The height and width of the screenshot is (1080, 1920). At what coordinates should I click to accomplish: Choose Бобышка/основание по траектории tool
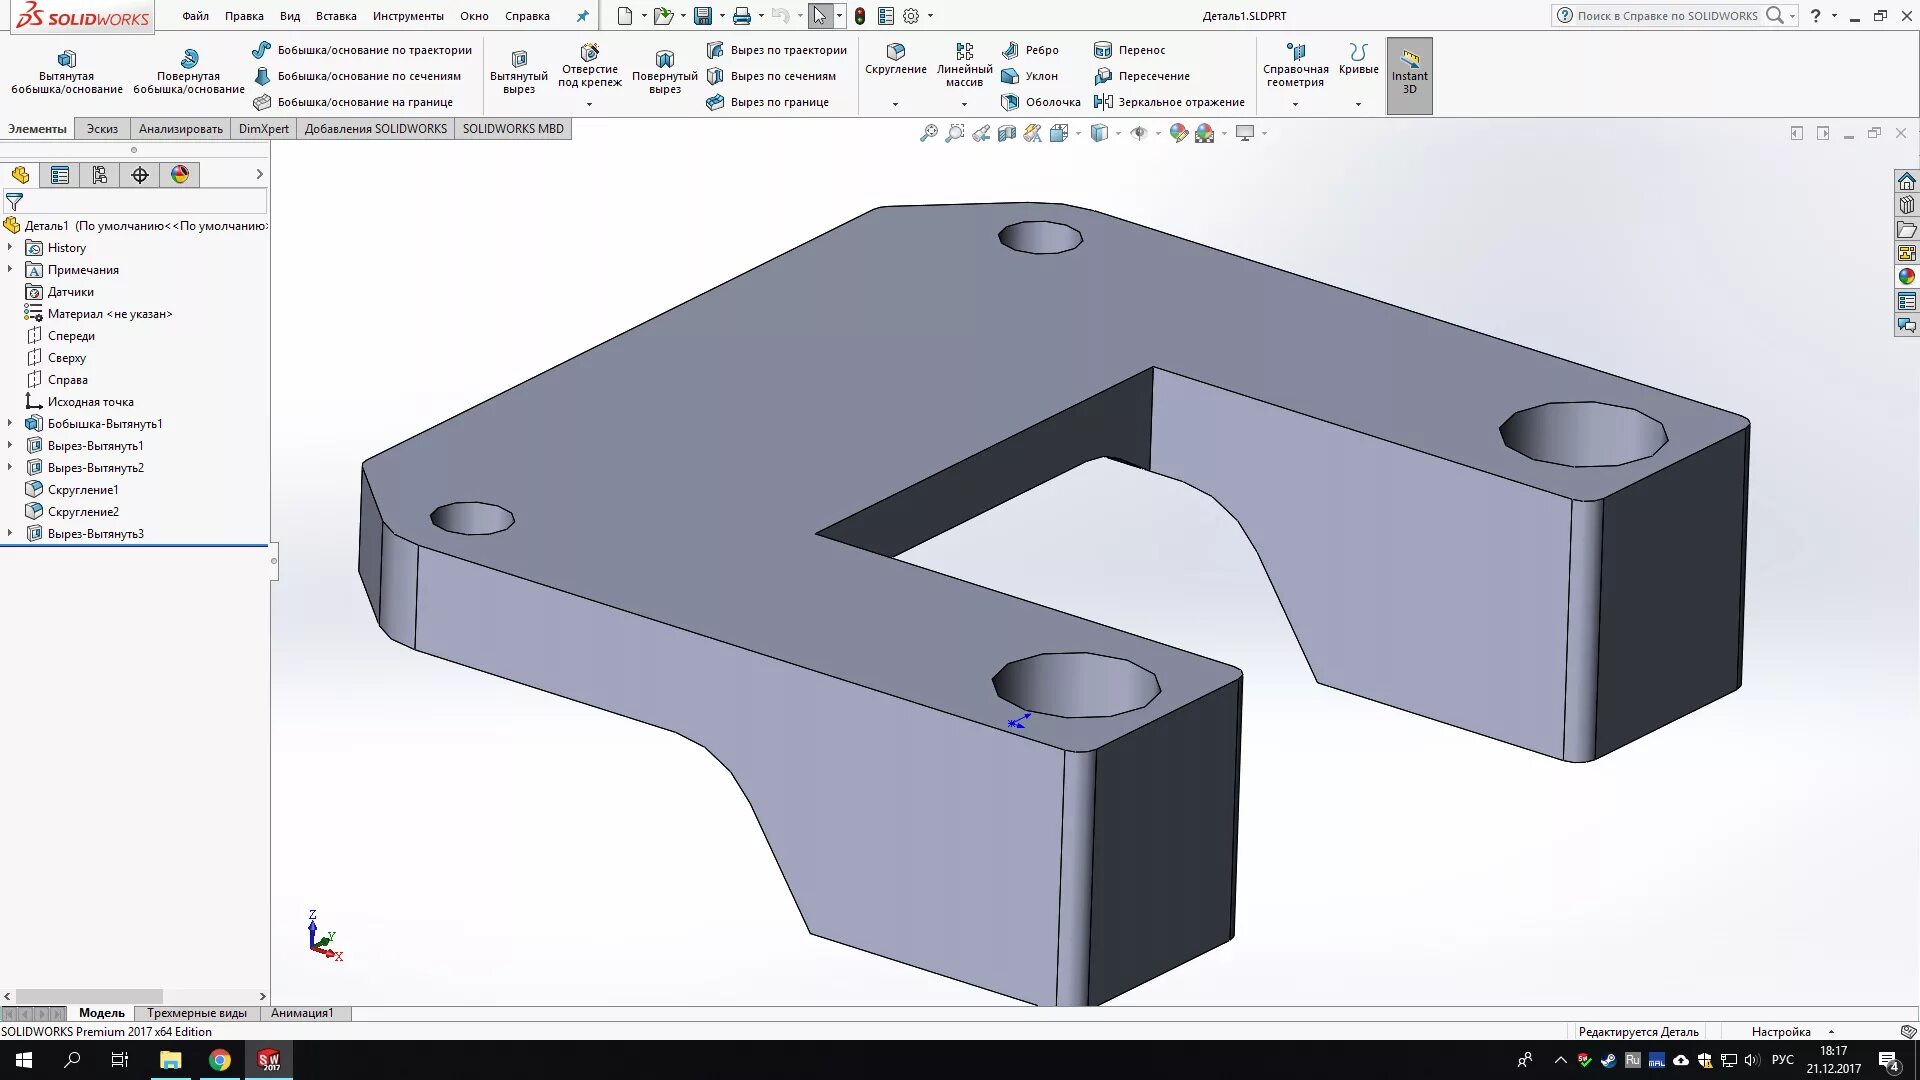tap(362, 50)
